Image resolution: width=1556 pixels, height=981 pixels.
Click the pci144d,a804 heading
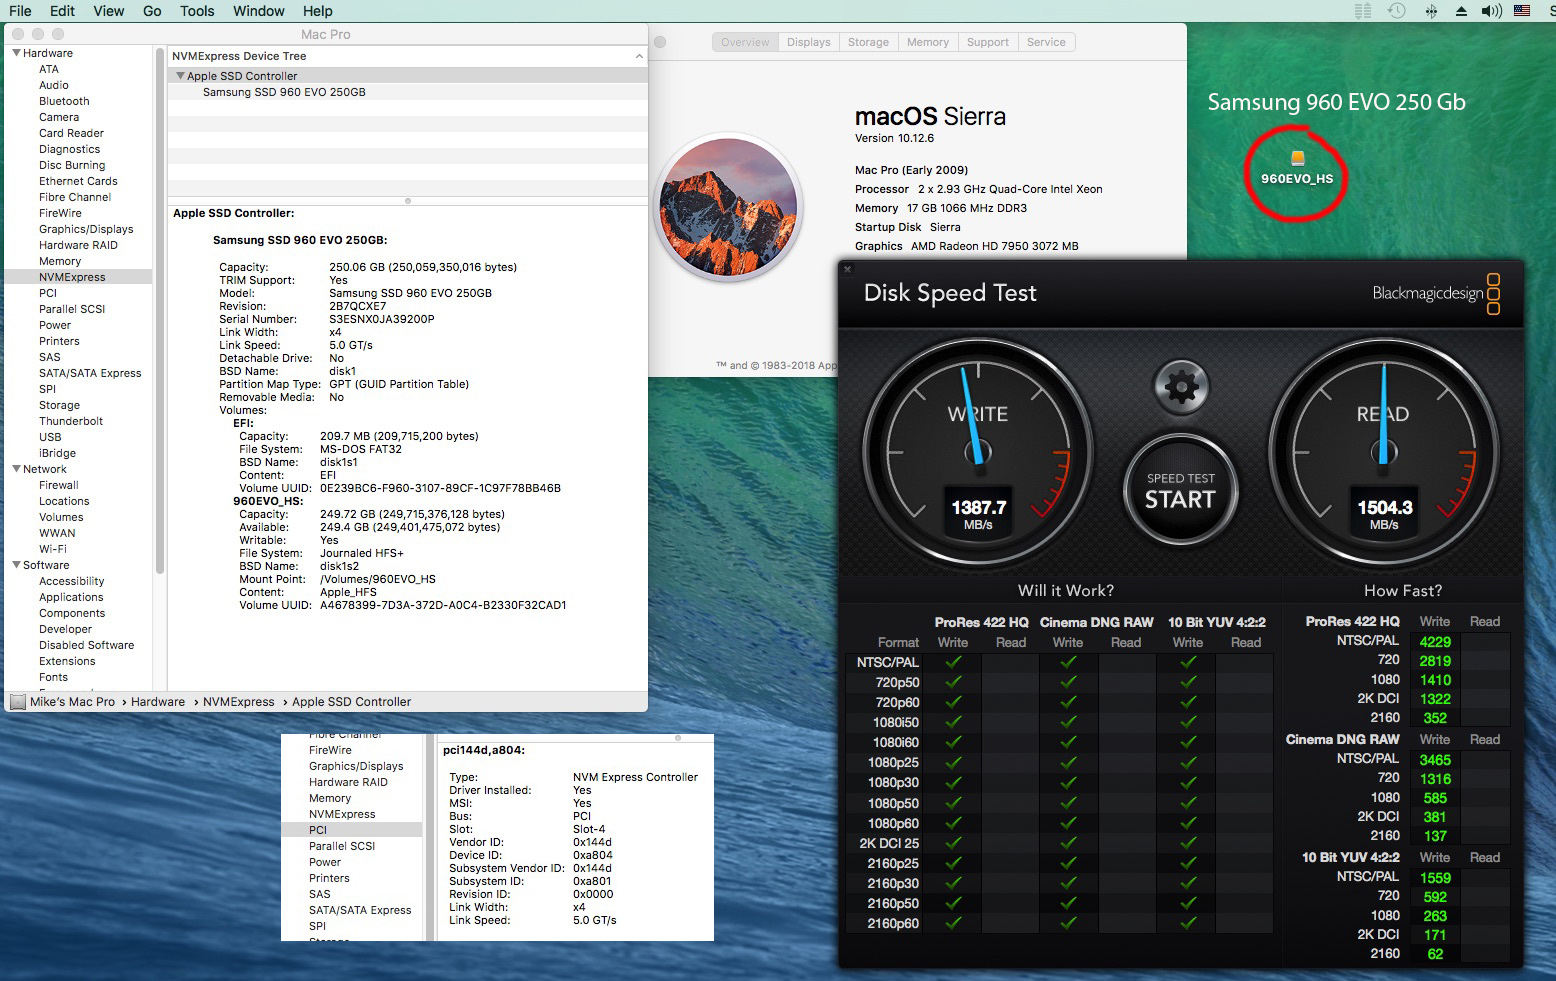click(484, 750)
